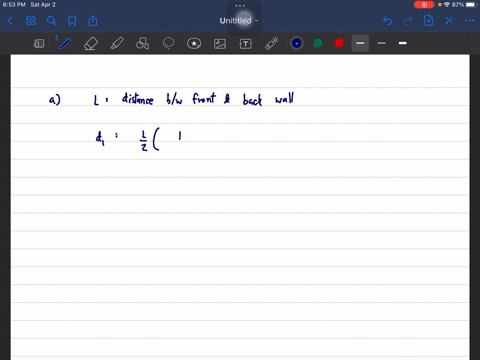Open the search tool
The height and width of the screenshot is (360, 480).
(51, 21)
